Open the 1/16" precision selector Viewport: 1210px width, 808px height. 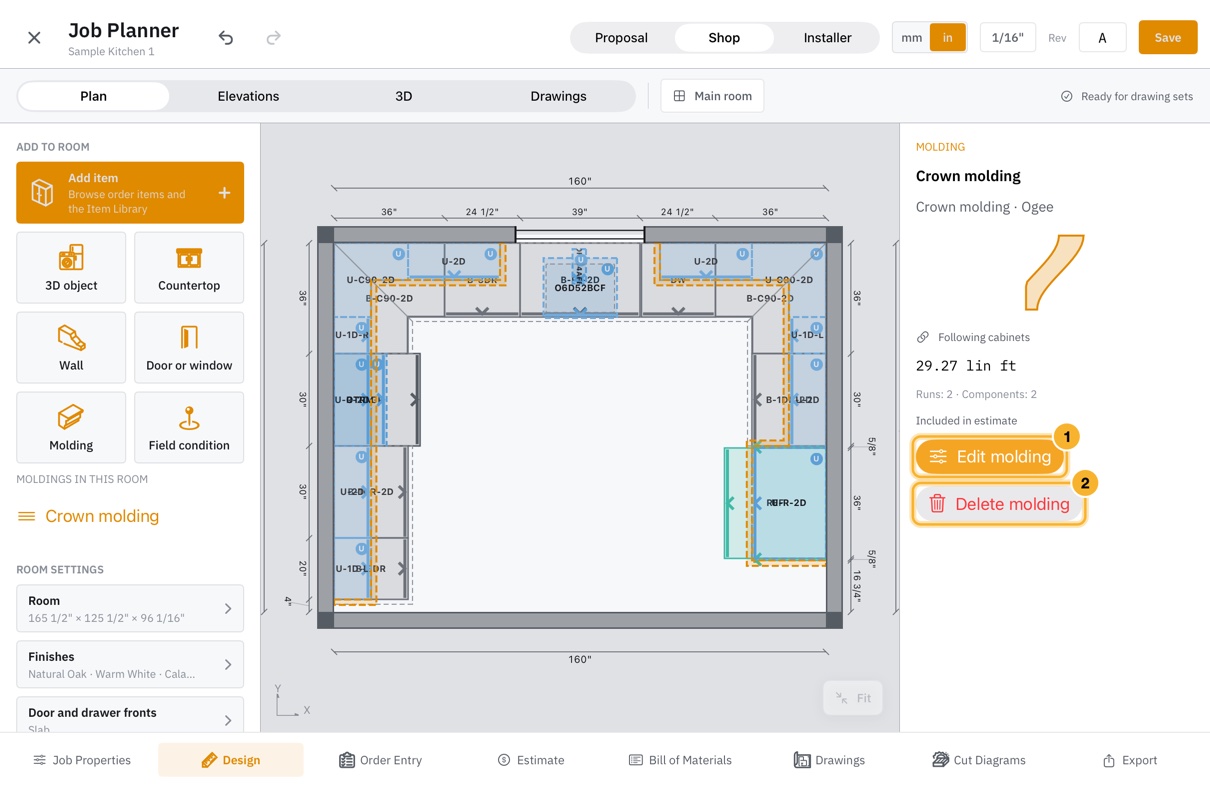[1007, 38]
